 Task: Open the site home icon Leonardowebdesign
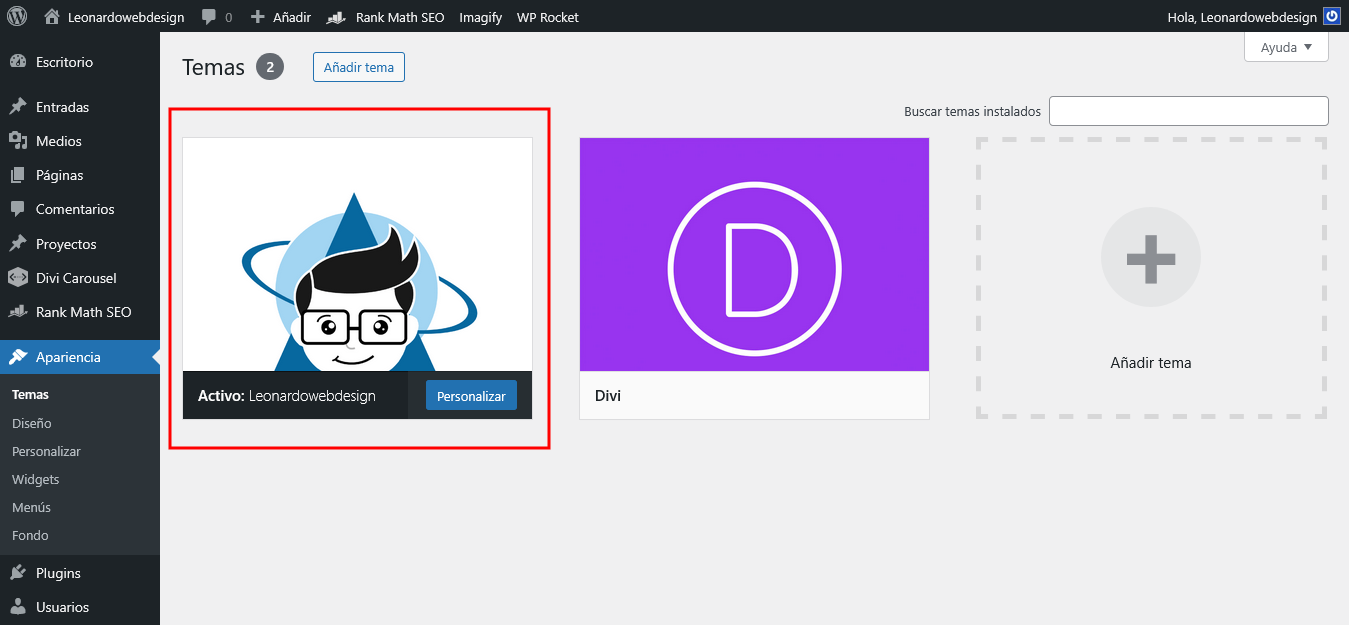[52, 17]
